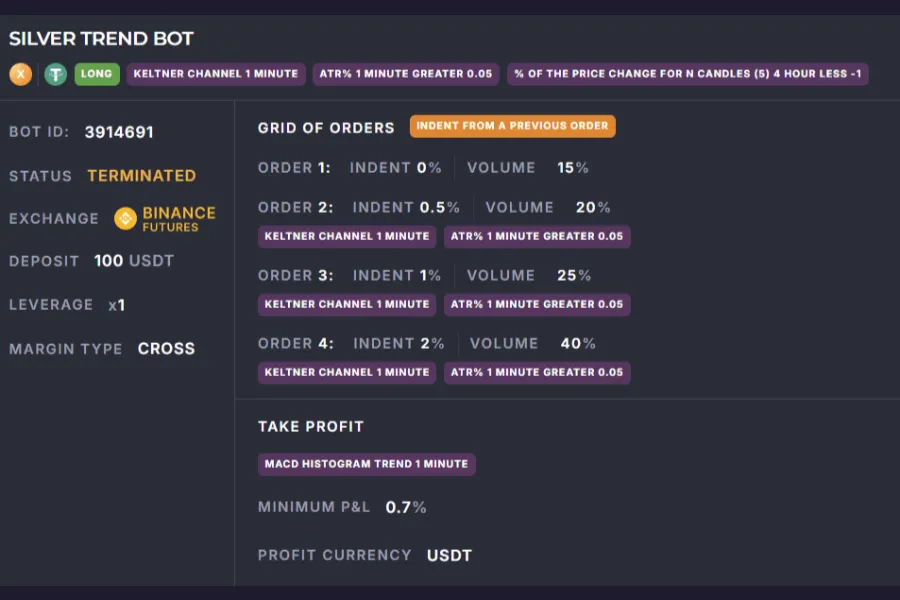Image resolution: width=900 pixels, height=600 pixels.
Task: Click the Indent From A Previous Order badge
Action: pos(512,126)
